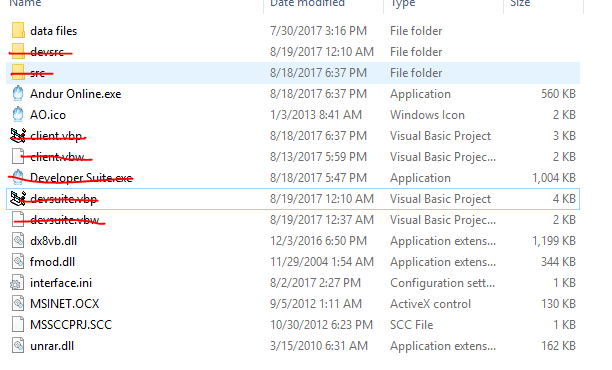Select the MSSCCPRJ.SCC file row
Viewport: 612px width, 370px height.
(x=293, y=325)
